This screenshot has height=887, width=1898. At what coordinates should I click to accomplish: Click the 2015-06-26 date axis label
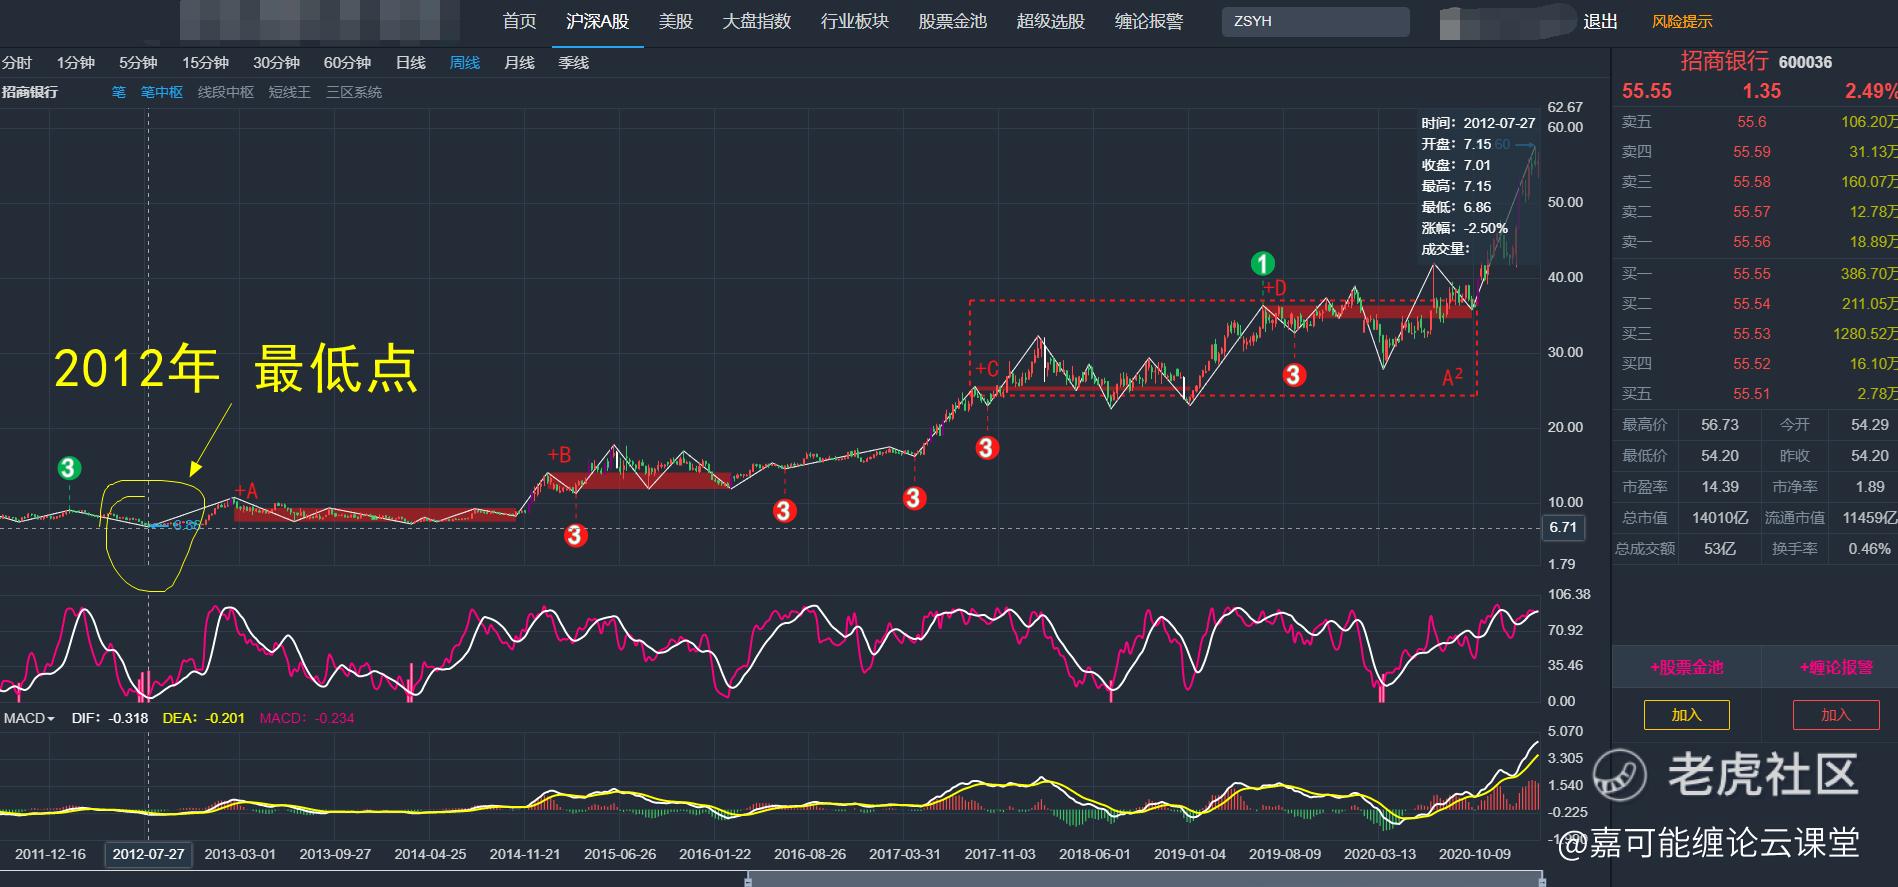(x=620, y=854)
